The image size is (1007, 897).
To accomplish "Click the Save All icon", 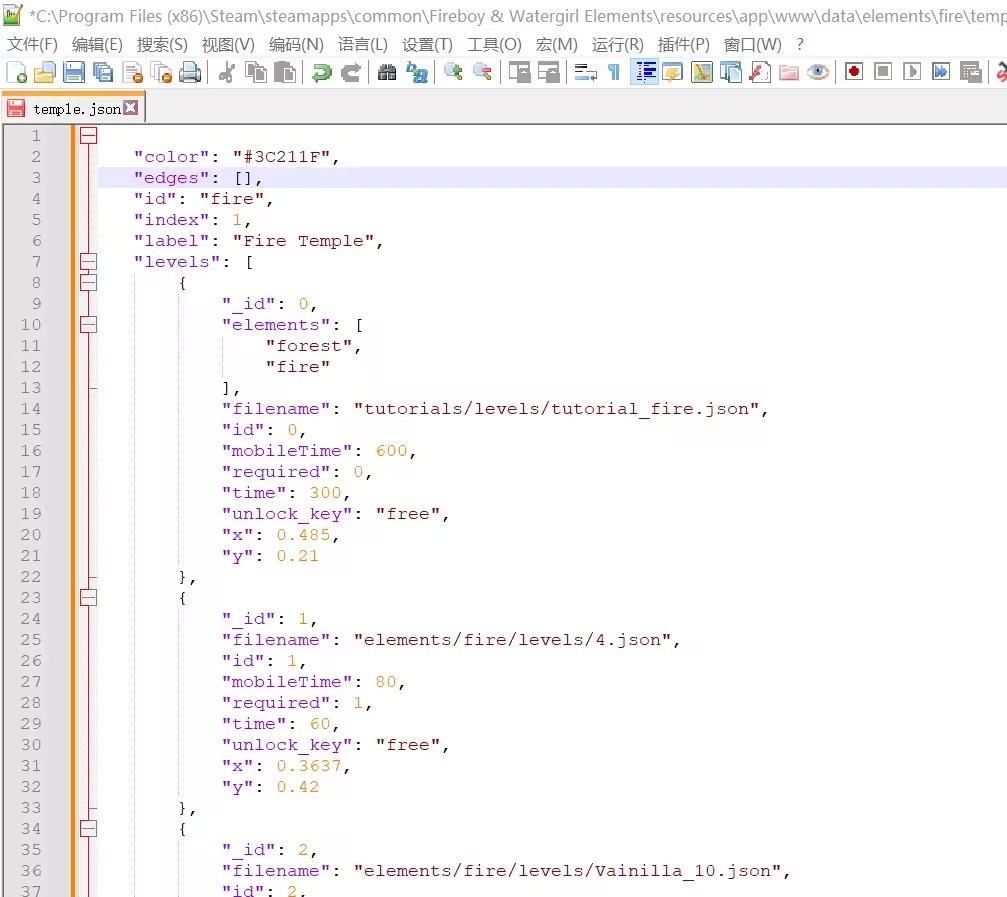I will pyautogui.click(x=103, y=73).
